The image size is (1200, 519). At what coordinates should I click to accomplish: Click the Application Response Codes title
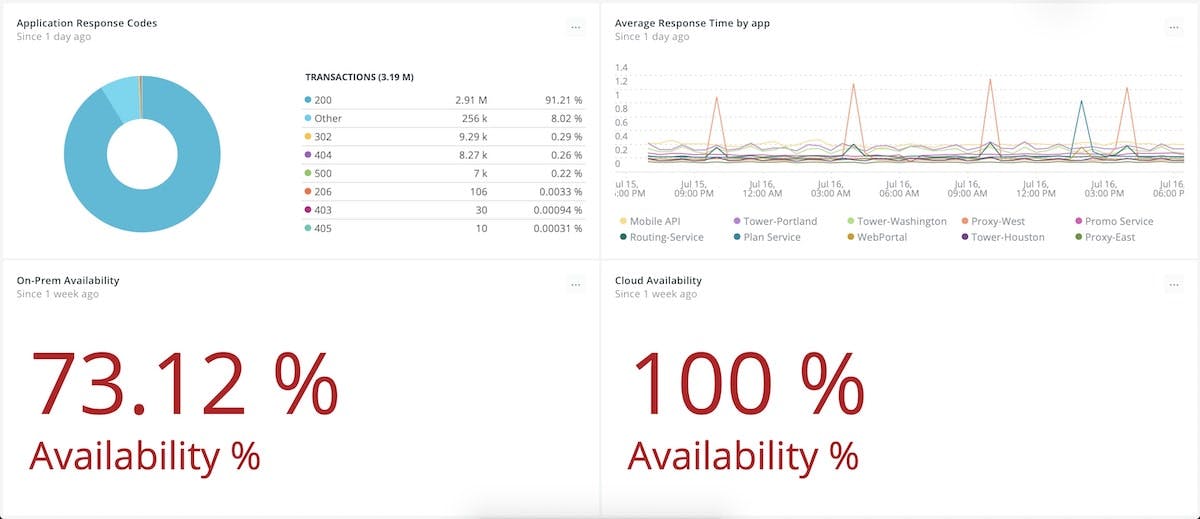coord(87,23)
